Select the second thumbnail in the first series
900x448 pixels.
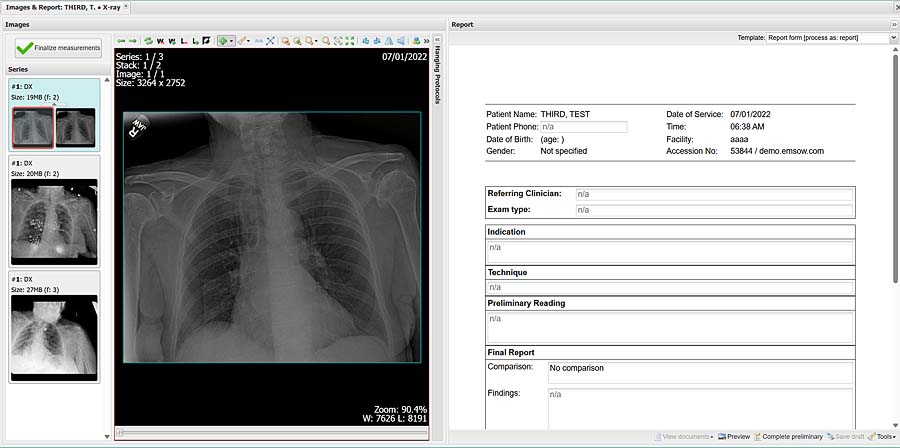76,127
